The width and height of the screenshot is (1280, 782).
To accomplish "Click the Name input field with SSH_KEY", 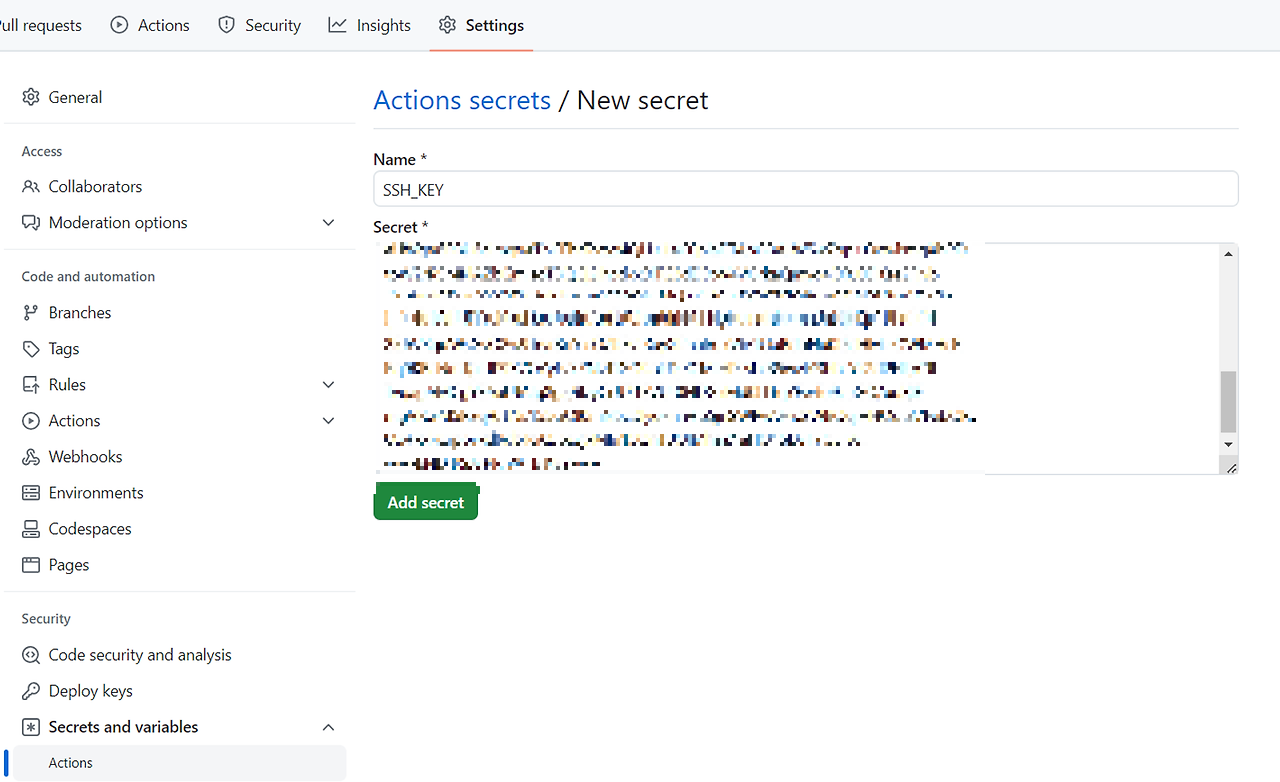I will tap(806, 189).
